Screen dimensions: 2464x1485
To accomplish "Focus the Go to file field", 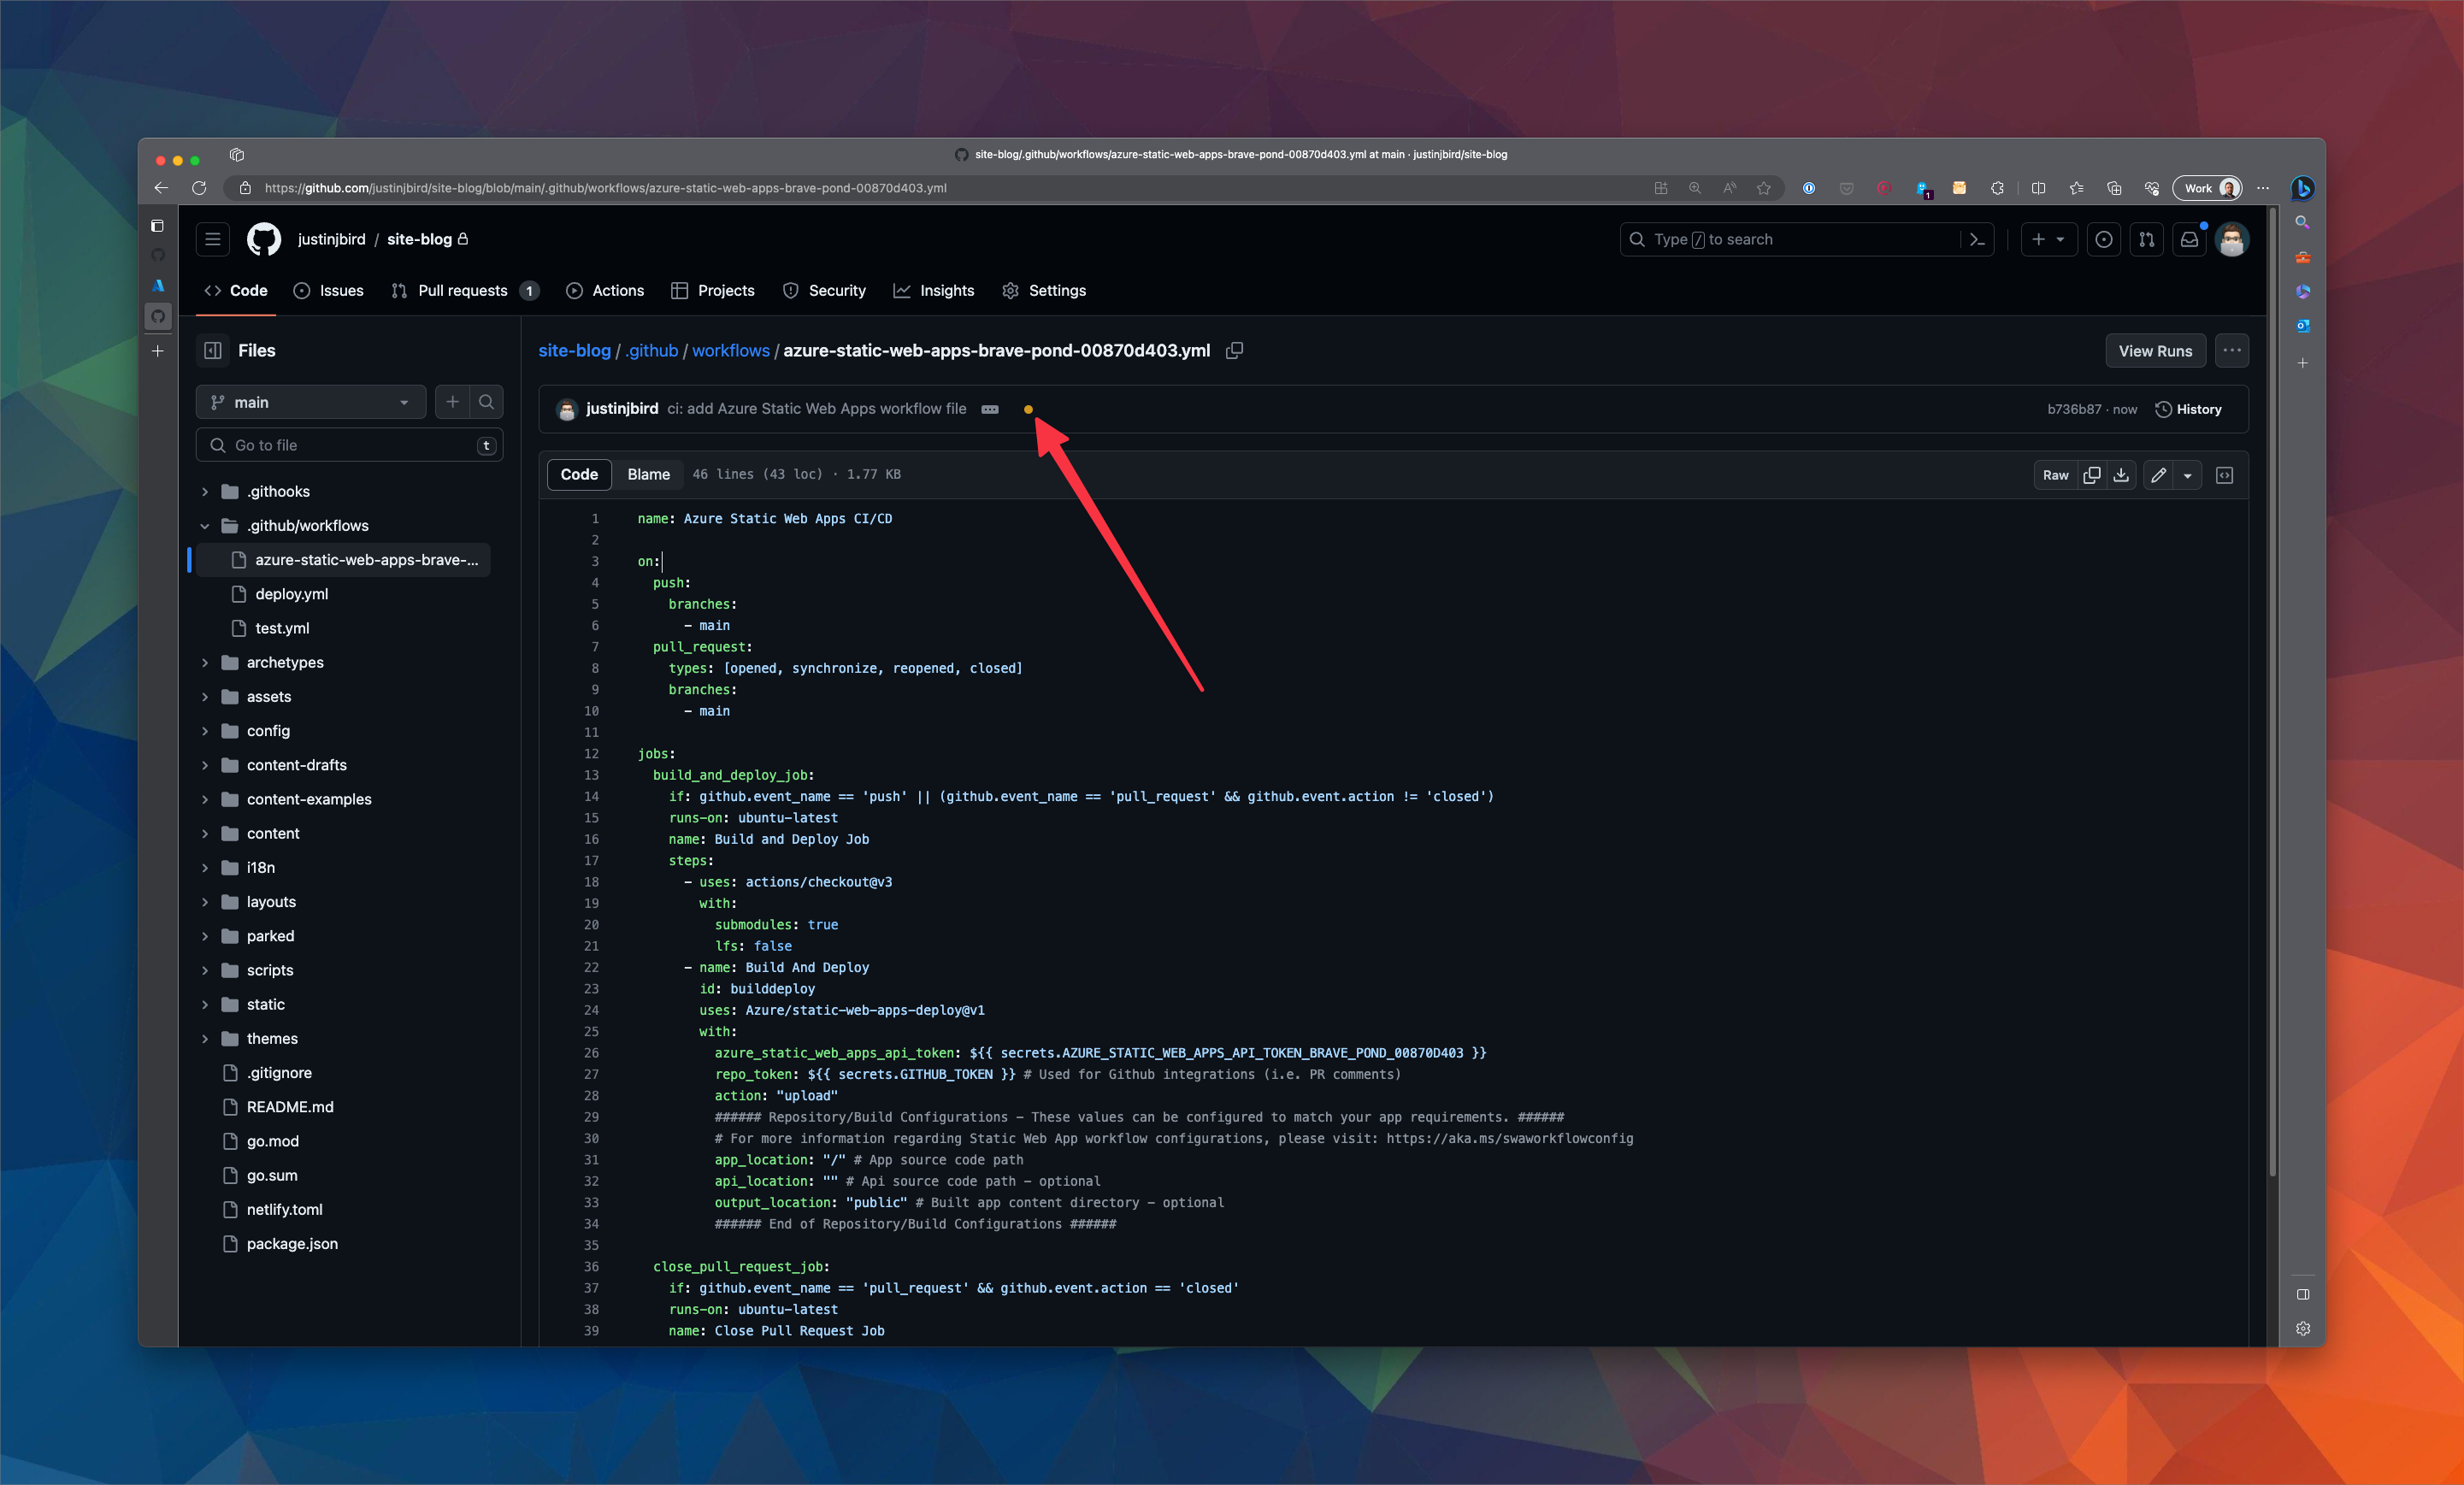I will [x=349, y=445].
